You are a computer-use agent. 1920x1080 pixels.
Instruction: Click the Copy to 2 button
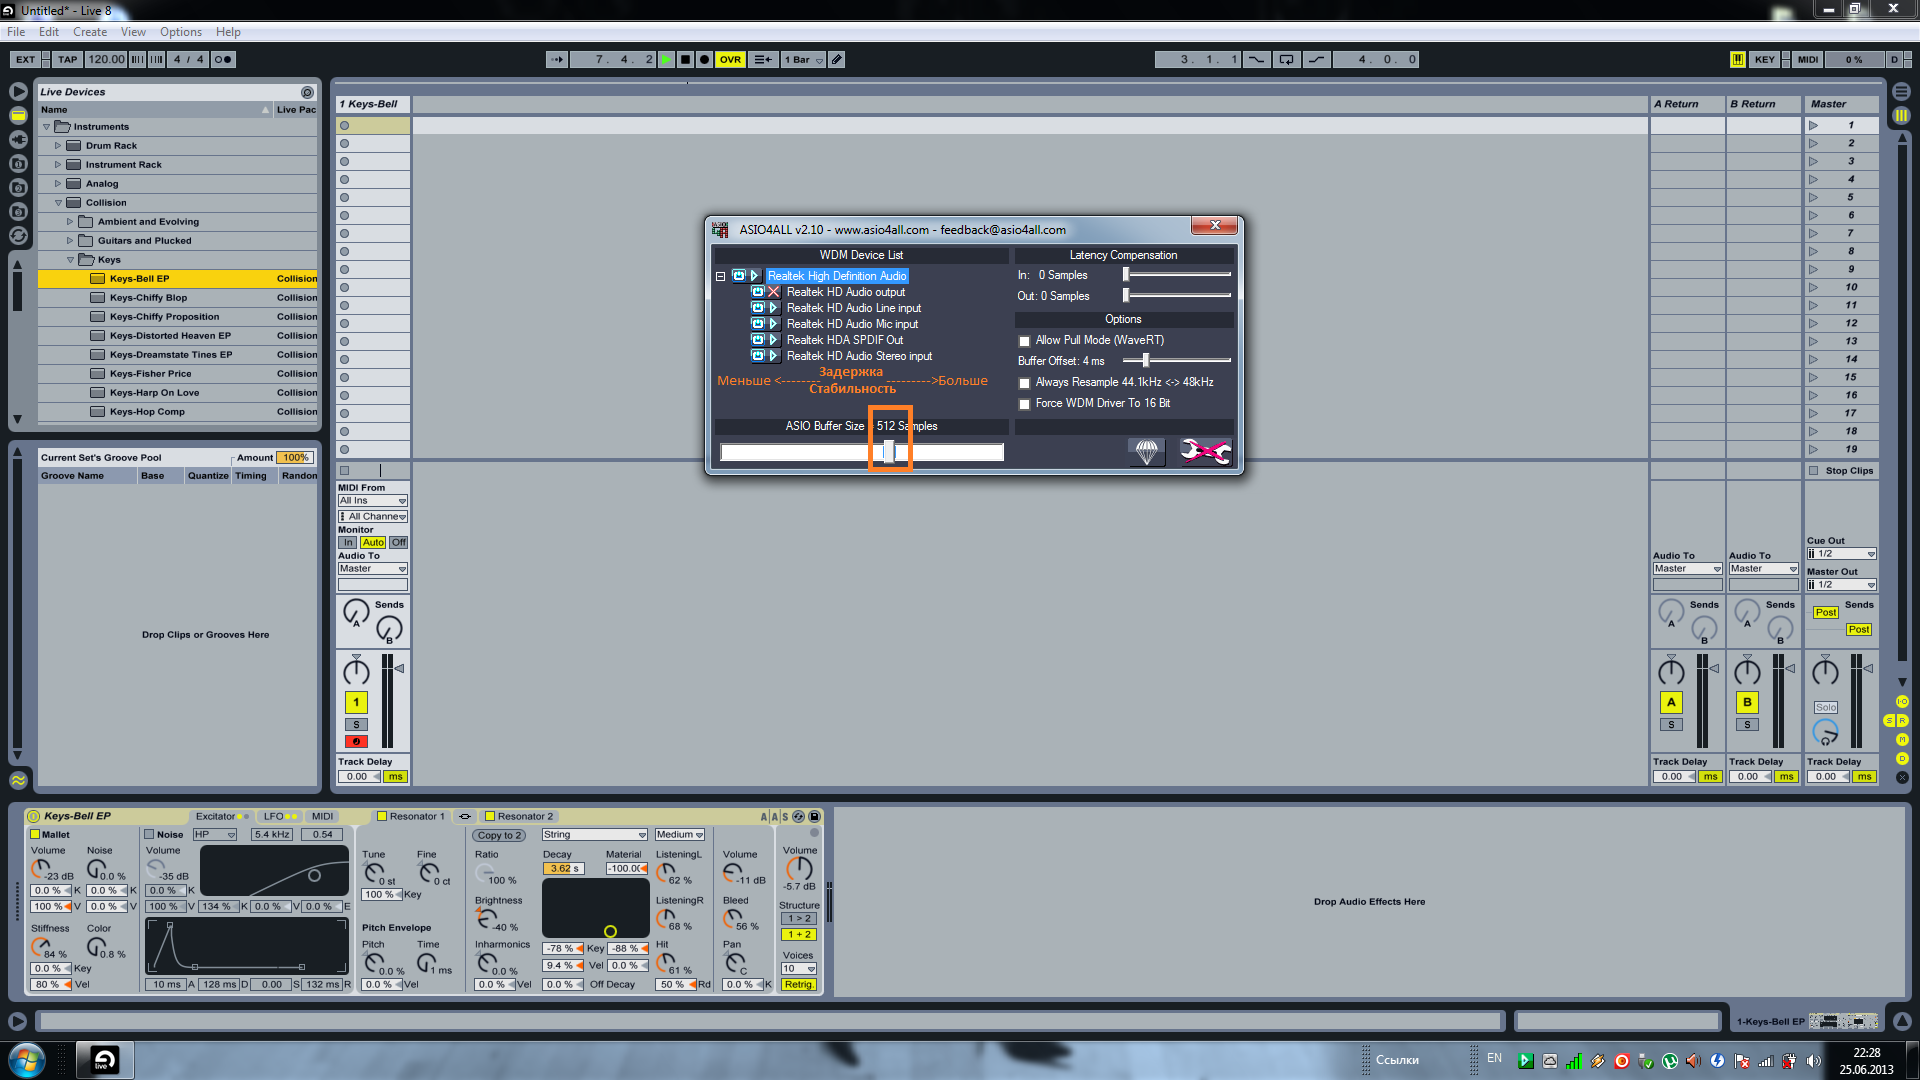[500, 836]
